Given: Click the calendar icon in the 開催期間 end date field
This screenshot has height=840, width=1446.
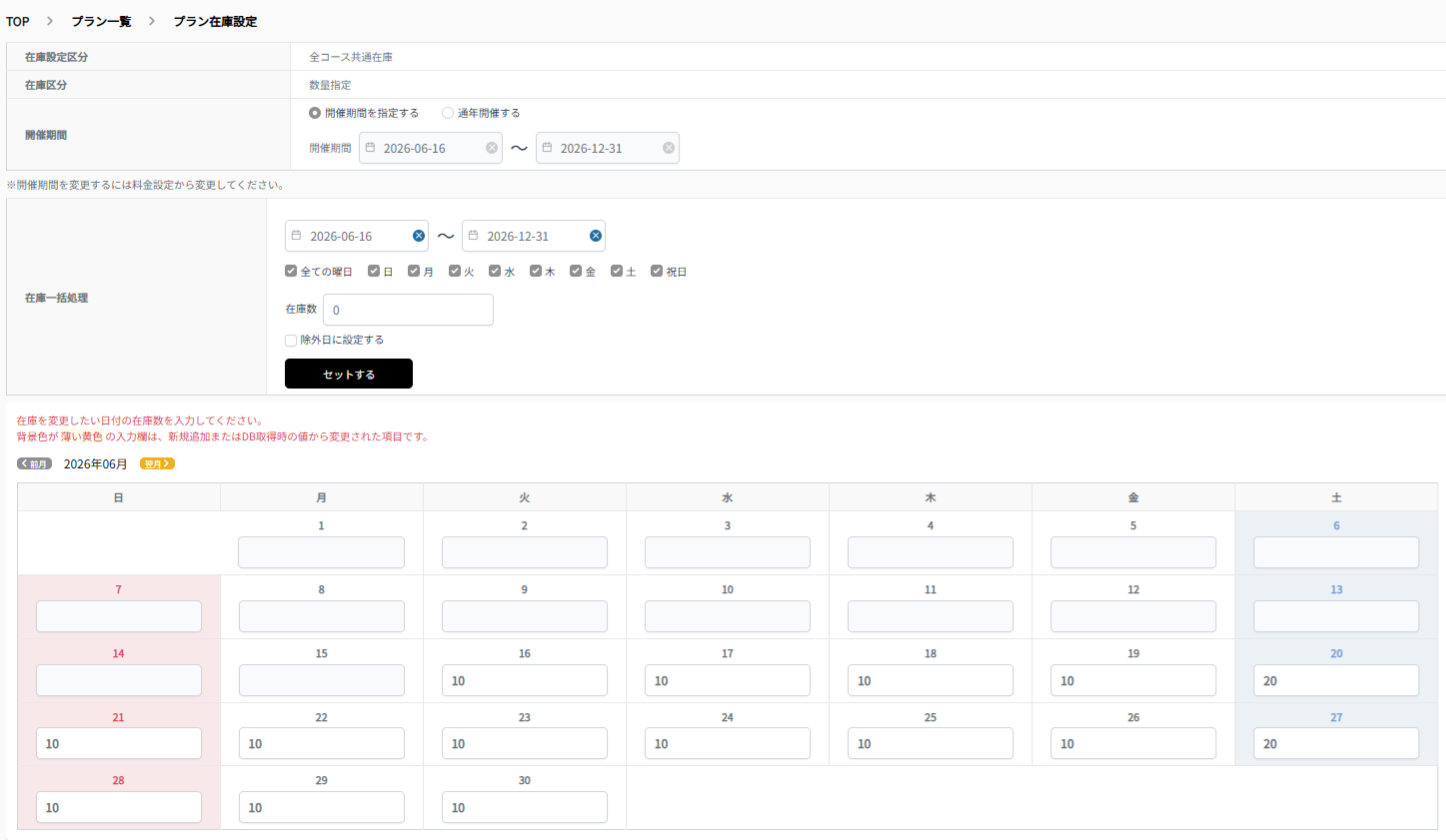Looking at the screenshot, I should pyautogui.click(x=547, y=148).
